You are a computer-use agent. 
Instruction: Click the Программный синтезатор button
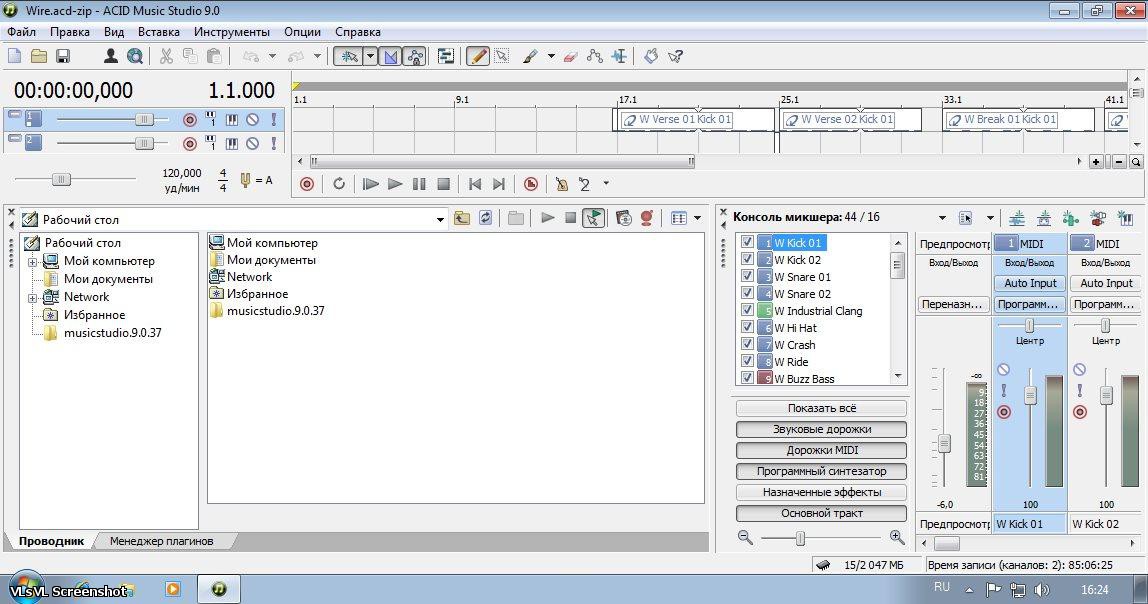[821, 471]
